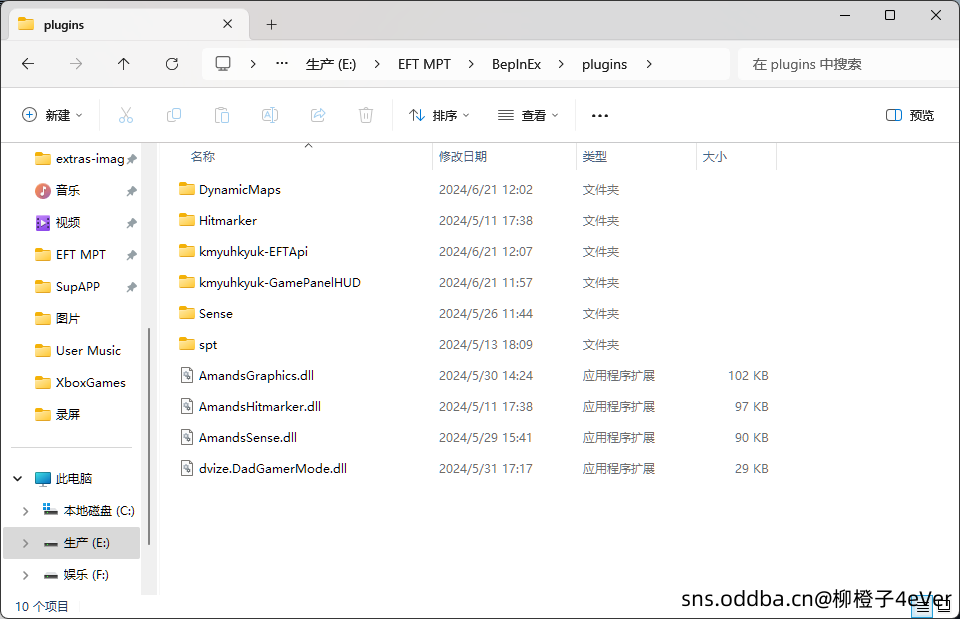Refresh the current folder view
Screen dimensions: 960x619
172,64
